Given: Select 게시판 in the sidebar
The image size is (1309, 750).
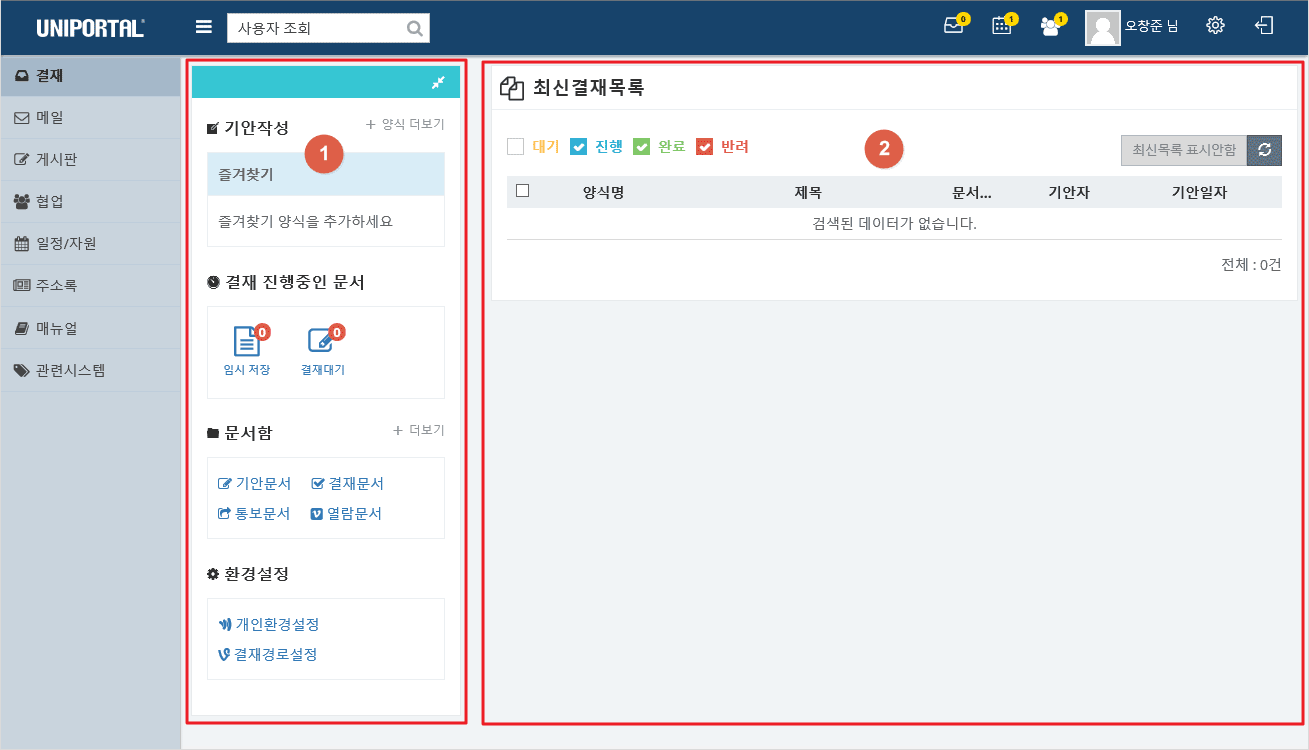Looking at the screenshot, I should coord(90,159).
